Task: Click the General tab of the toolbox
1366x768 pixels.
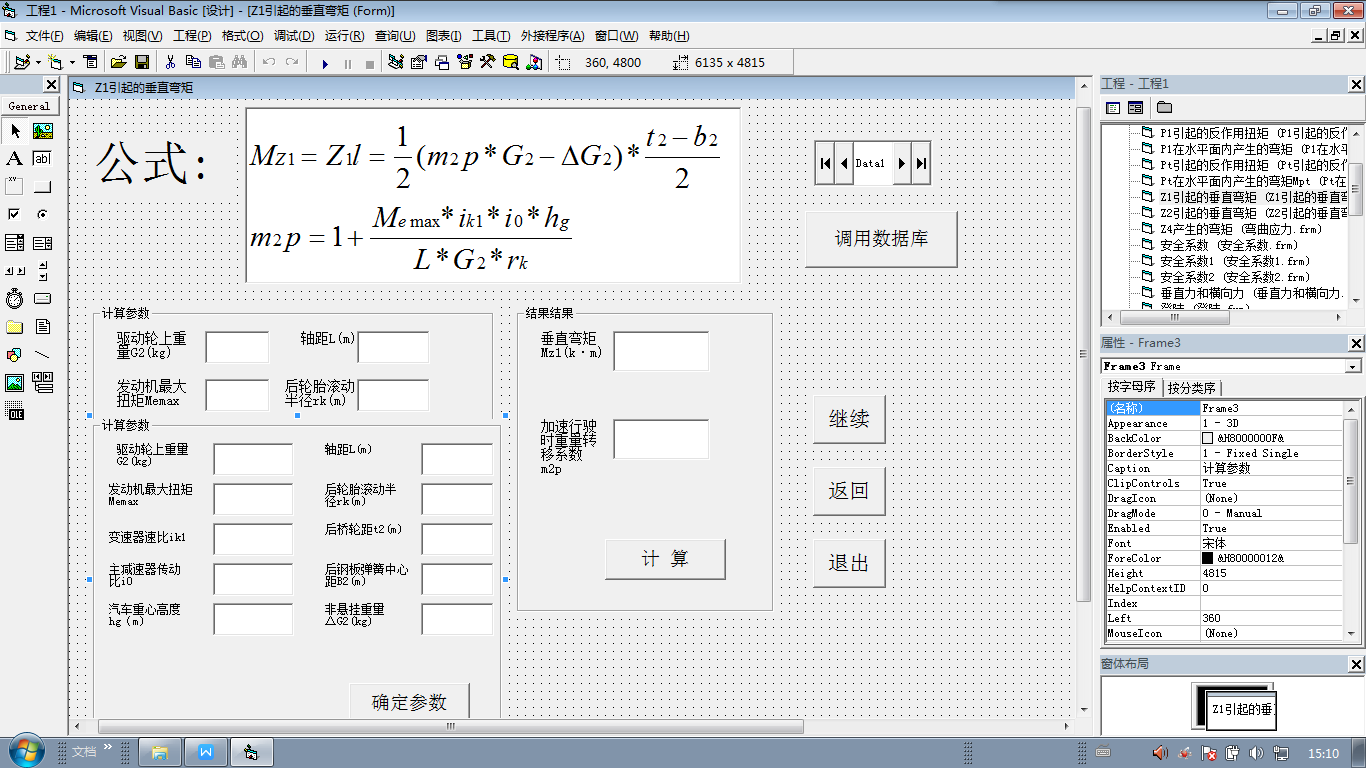Action: (x=29, y=106)
